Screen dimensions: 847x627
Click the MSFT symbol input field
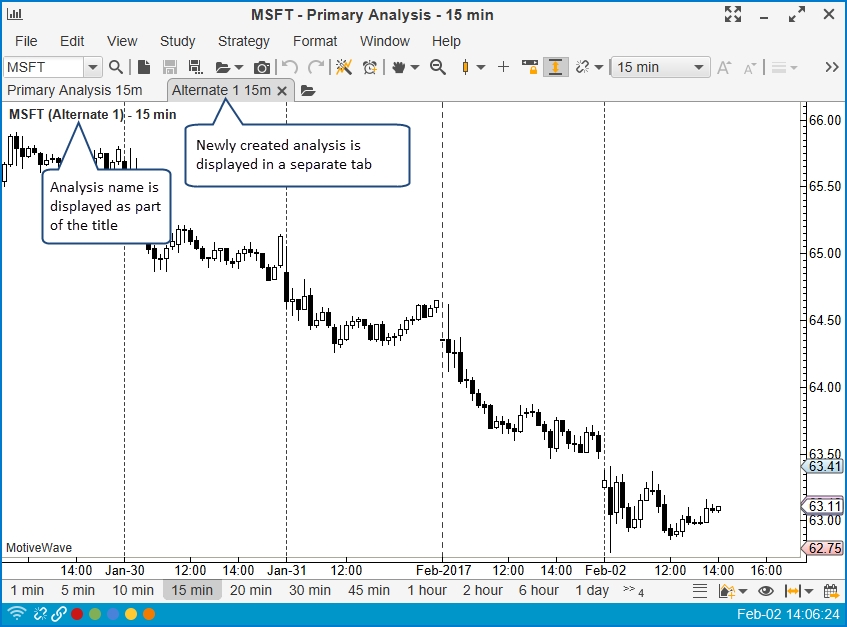(44, 68)
